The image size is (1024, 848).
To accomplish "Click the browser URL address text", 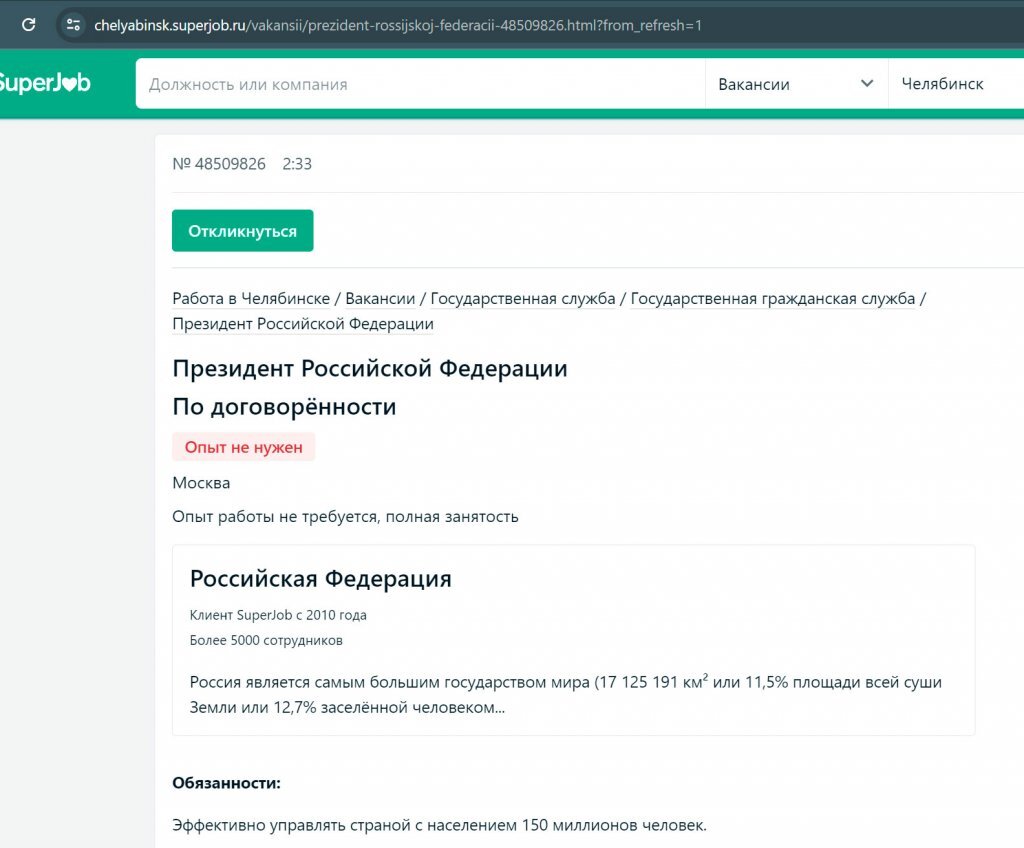I will pyautogui.click(x=398, y=25).
